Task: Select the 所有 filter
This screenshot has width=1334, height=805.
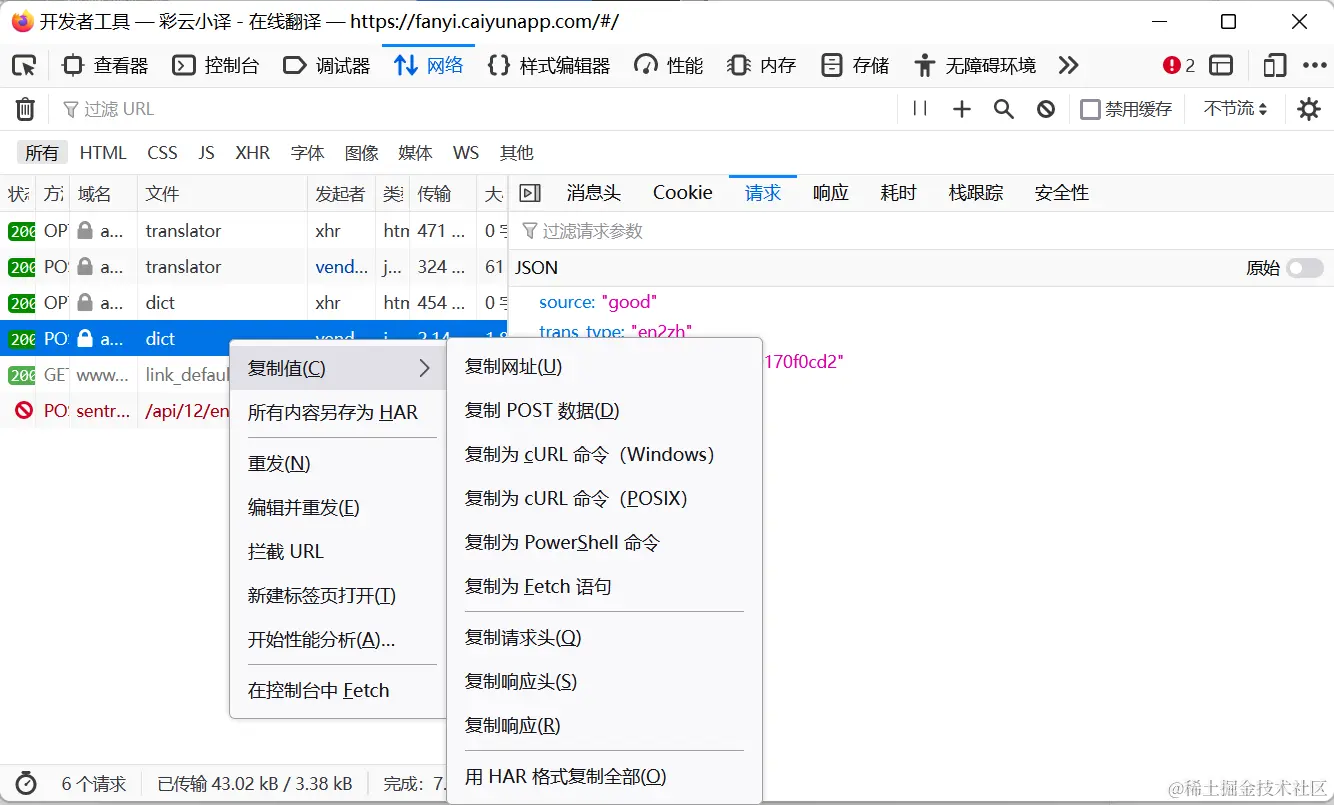Action: click(42, 153)
